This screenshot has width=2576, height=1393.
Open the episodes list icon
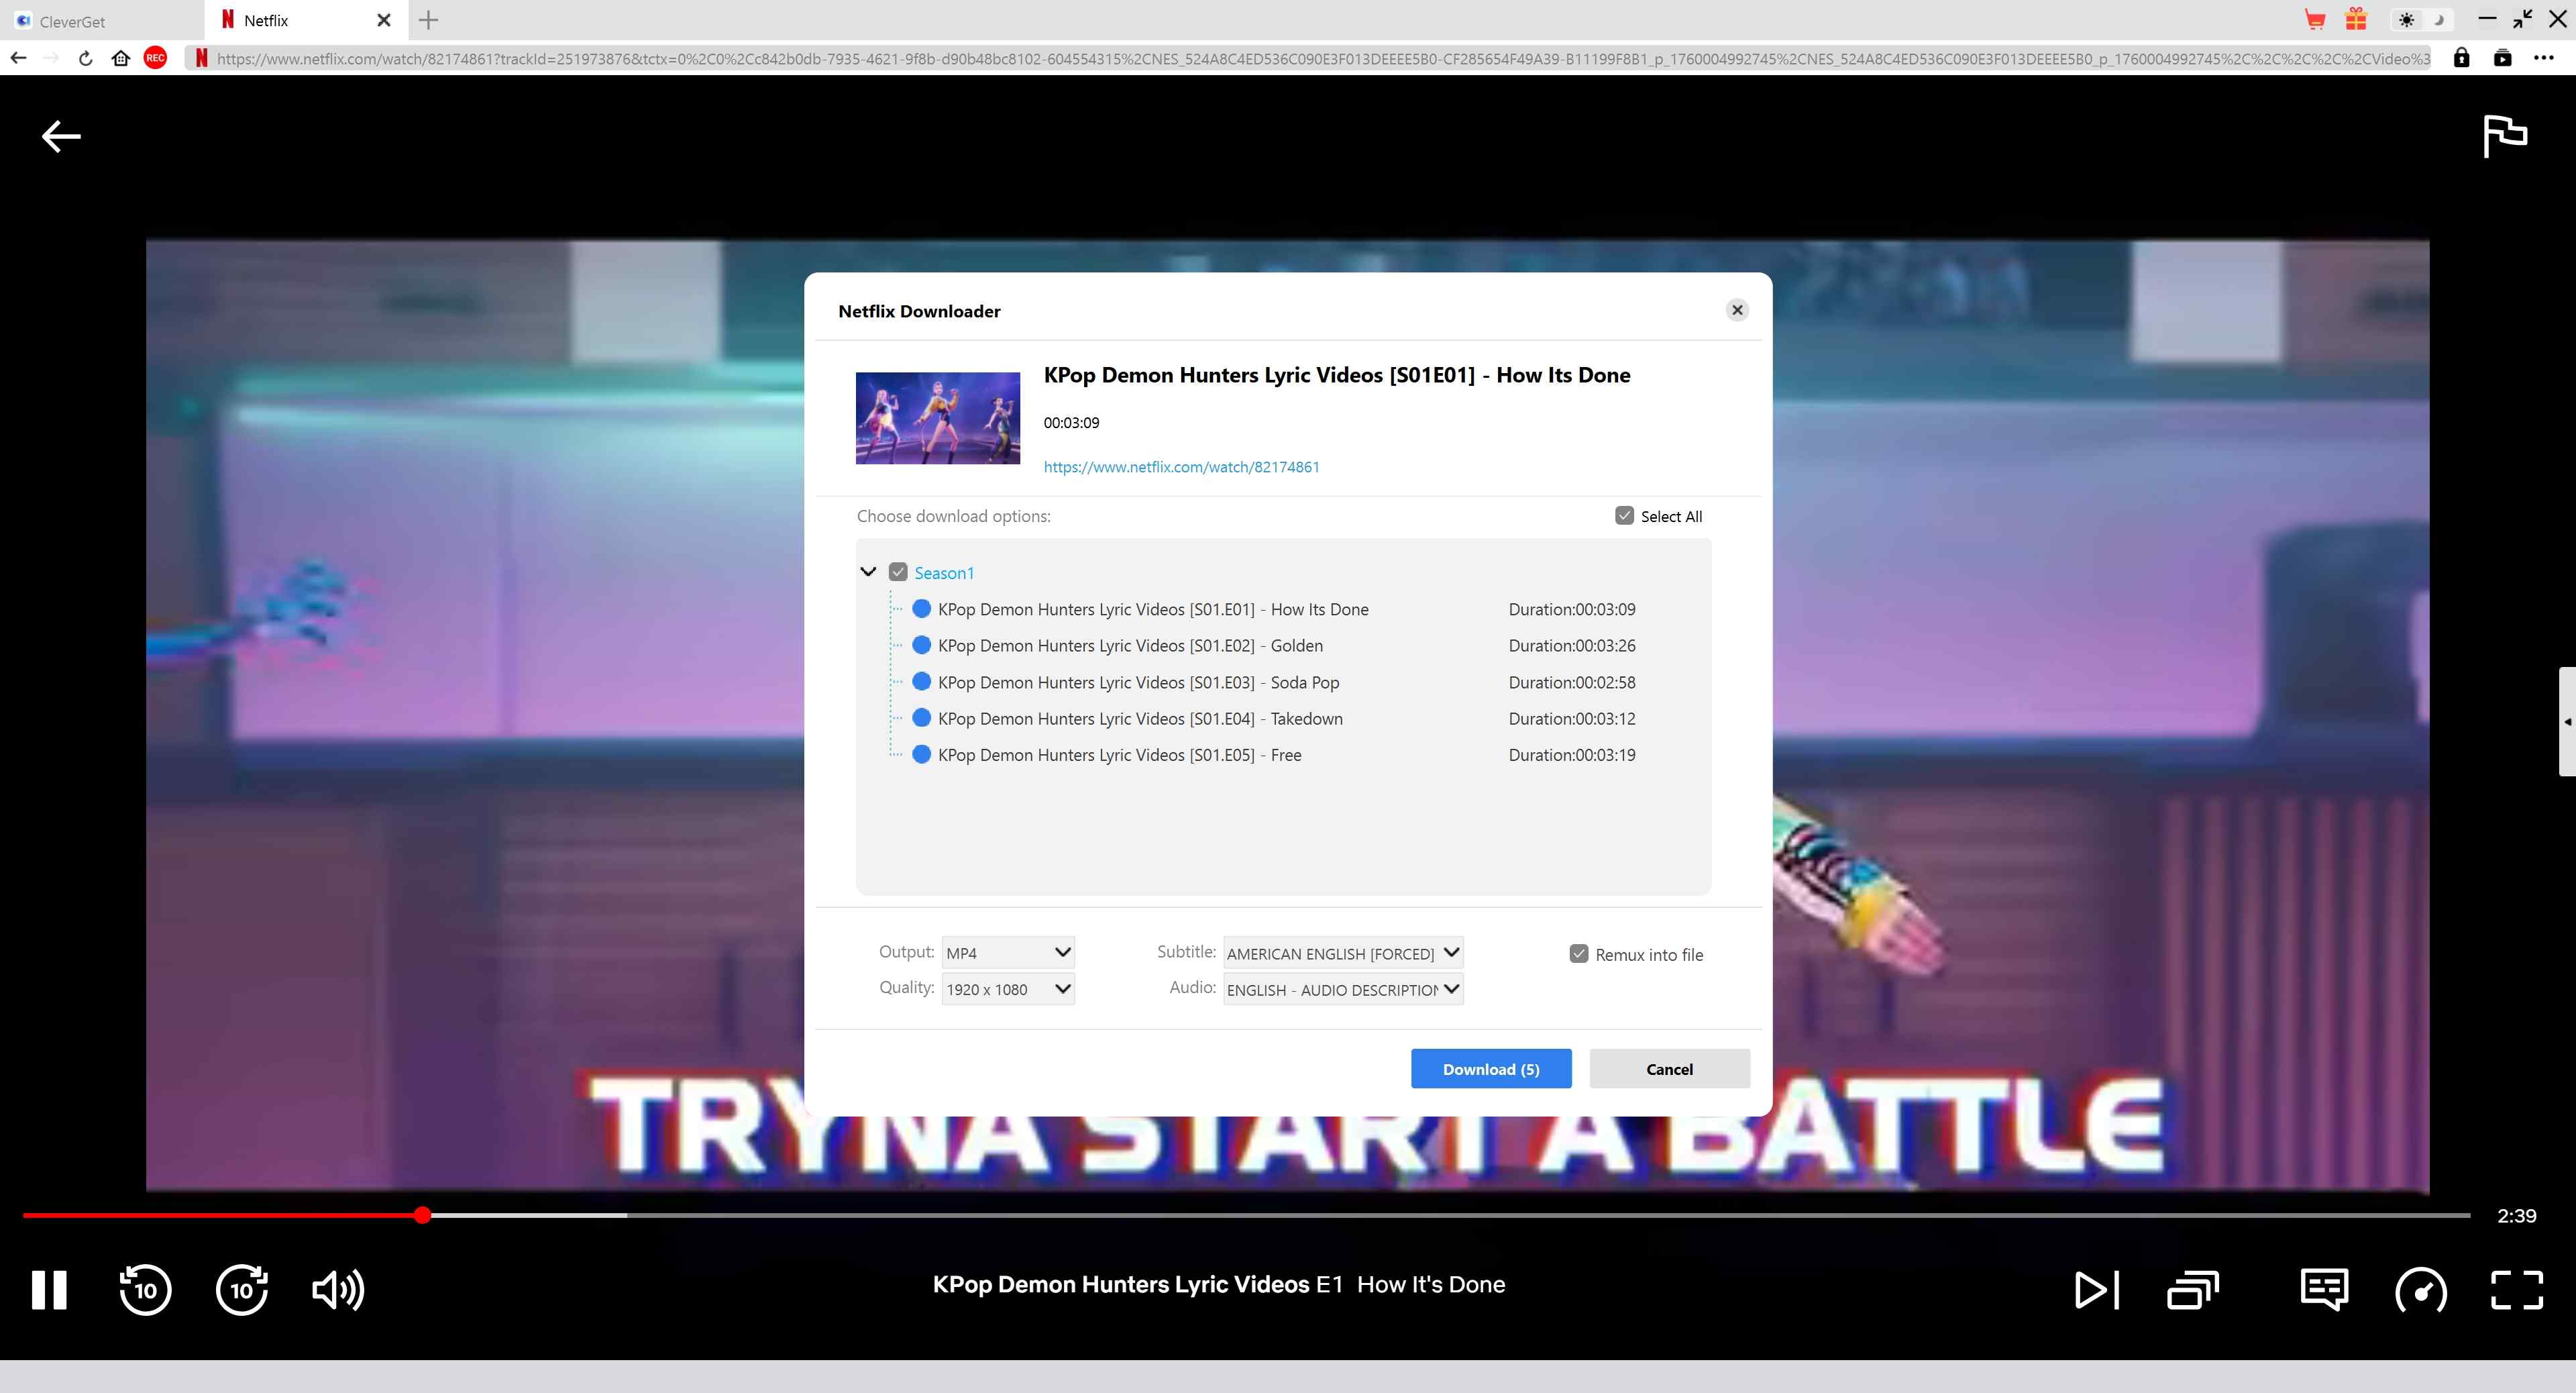tap(2192, 1289)
